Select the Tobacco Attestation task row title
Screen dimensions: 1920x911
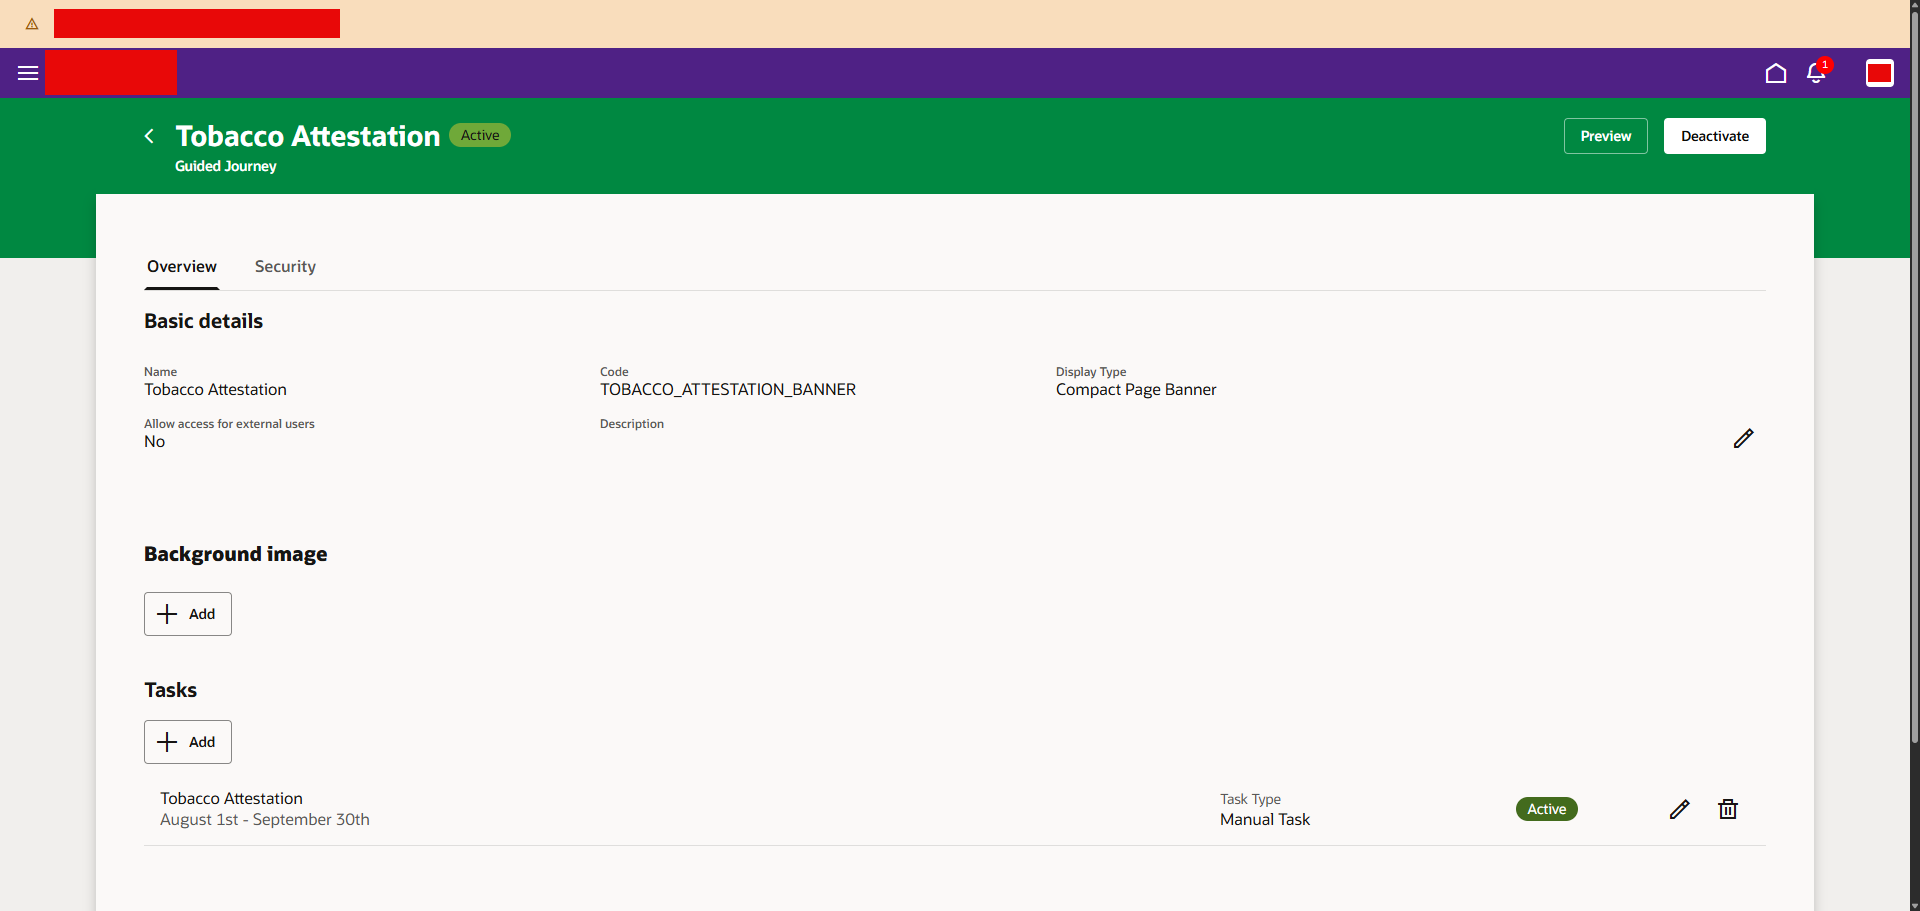[231, 798]
